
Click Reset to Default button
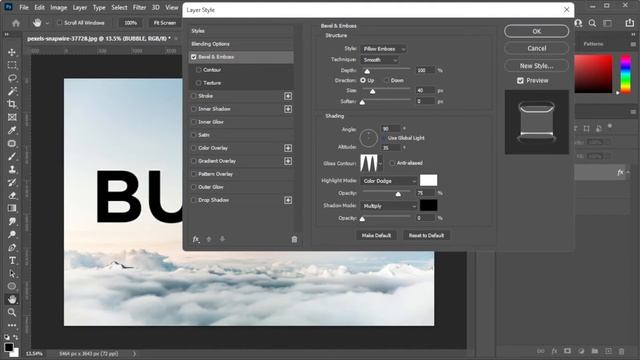(x=426, y=236)
